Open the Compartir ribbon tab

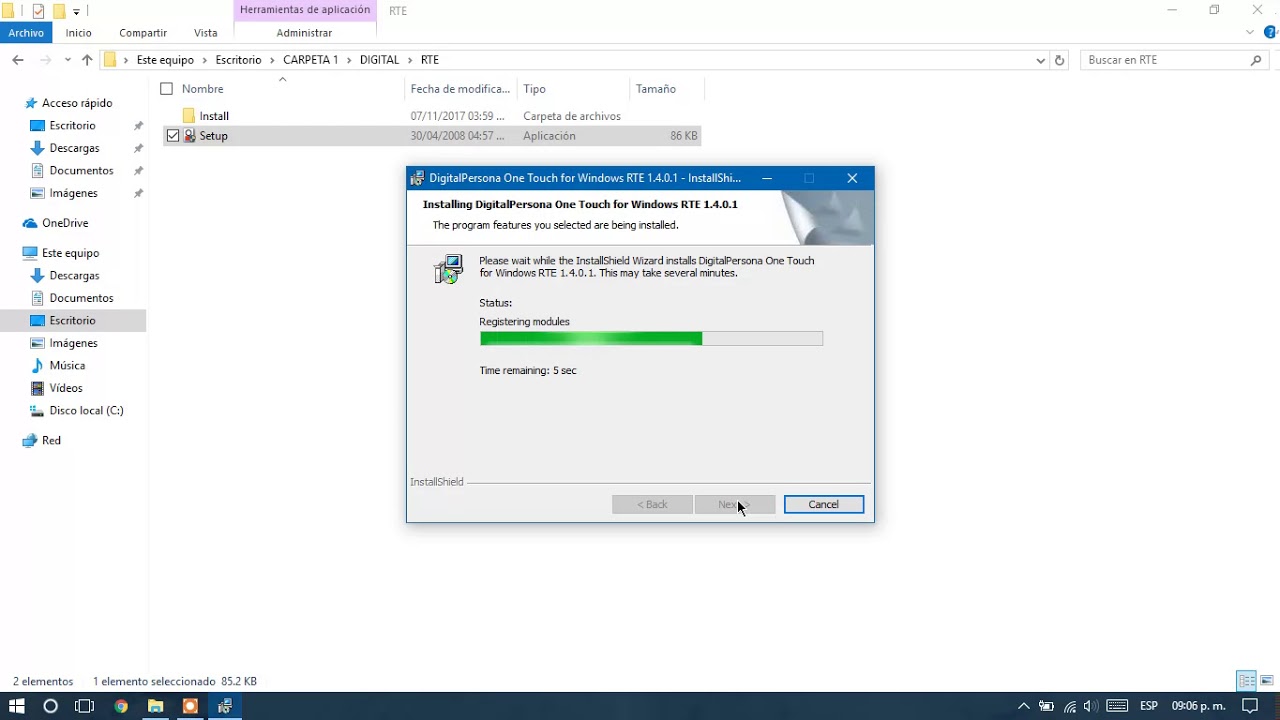pyautogui.click(x=143, y=33)
